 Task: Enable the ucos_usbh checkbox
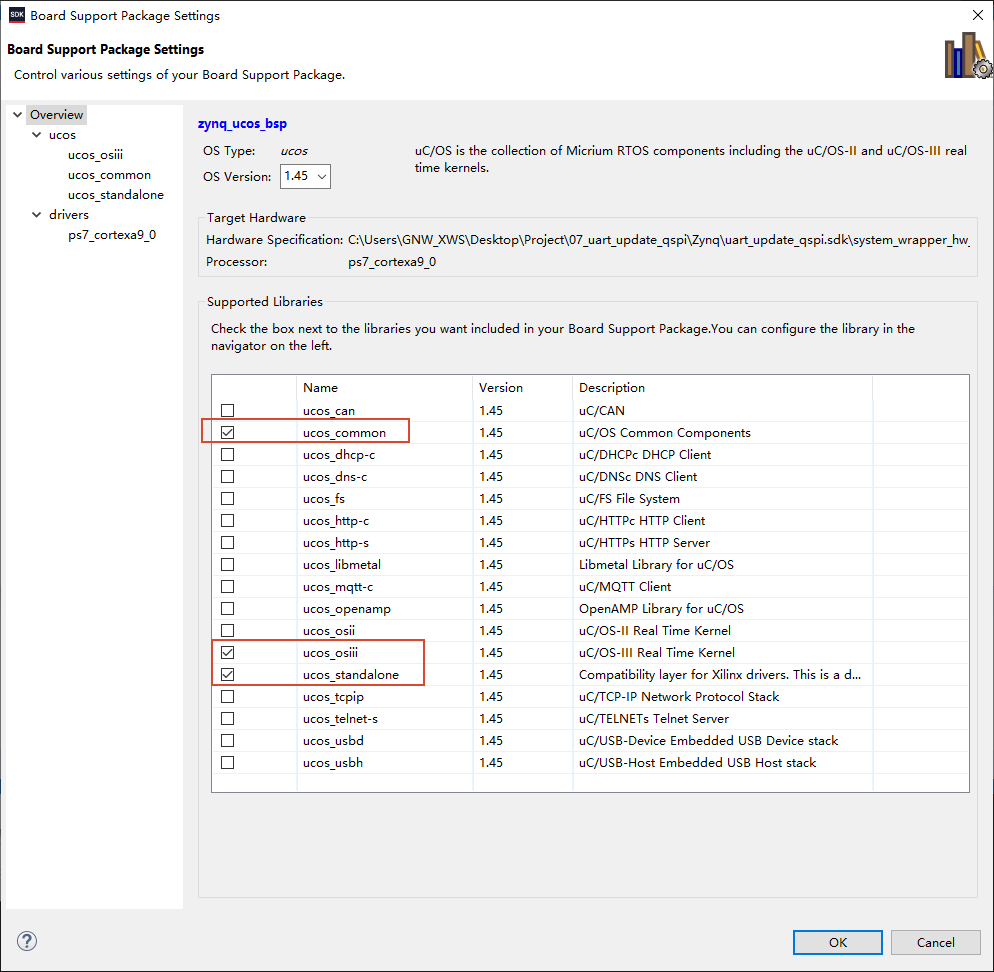point(228,763)
